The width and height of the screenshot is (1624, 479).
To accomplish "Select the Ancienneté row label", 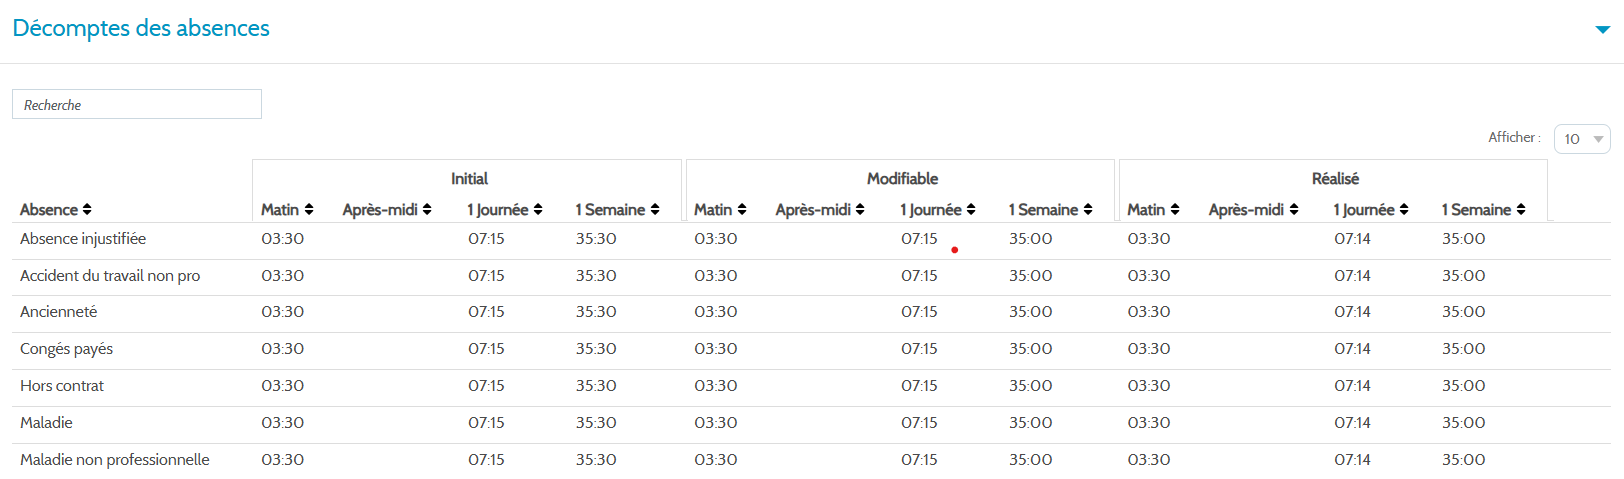I will coord(59,312).
